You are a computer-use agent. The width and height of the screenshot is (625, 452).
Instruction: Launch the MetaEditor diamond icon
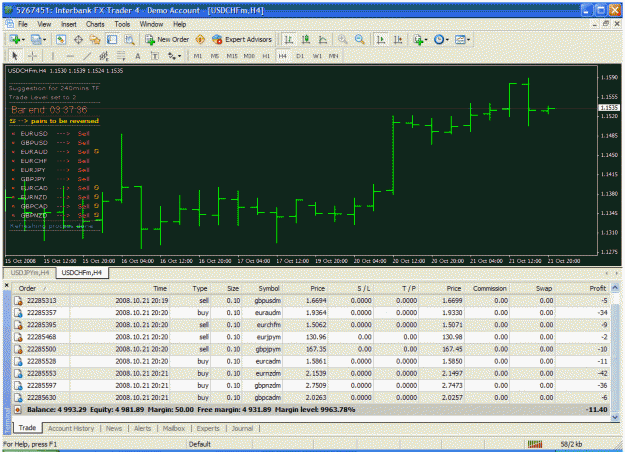click(x=200, y=39)
